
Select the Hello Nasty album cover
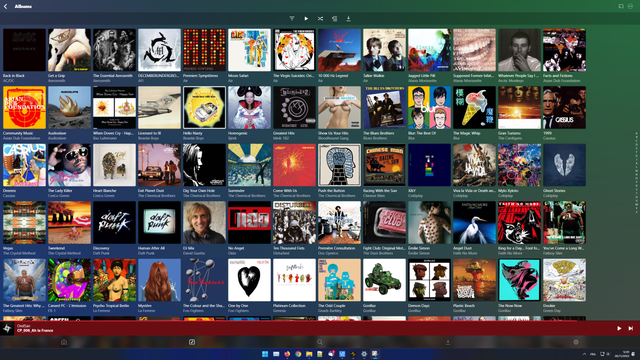204,107
